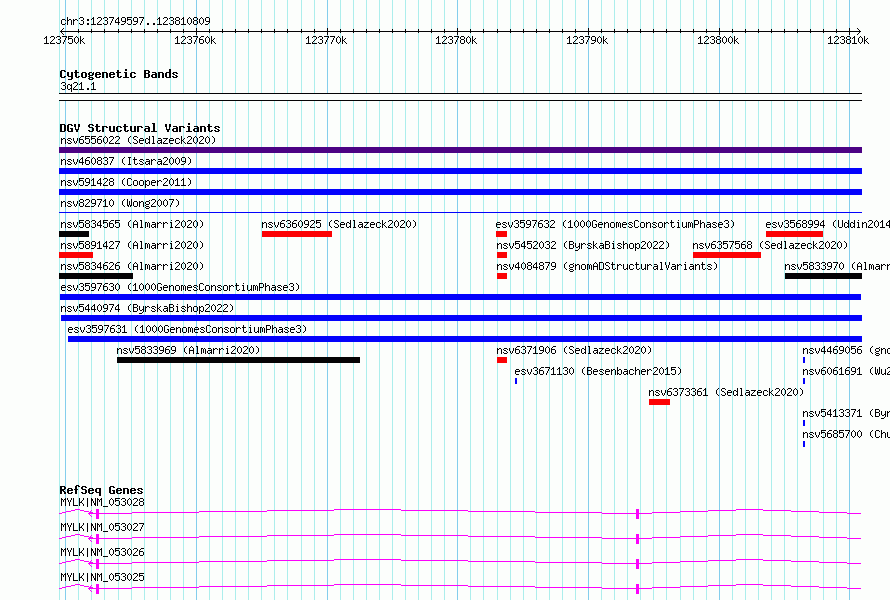Select variant nsv5440974 (ByrskaBishop2022)
This screenshot has width=890, height=600.
tap(147, 308)
